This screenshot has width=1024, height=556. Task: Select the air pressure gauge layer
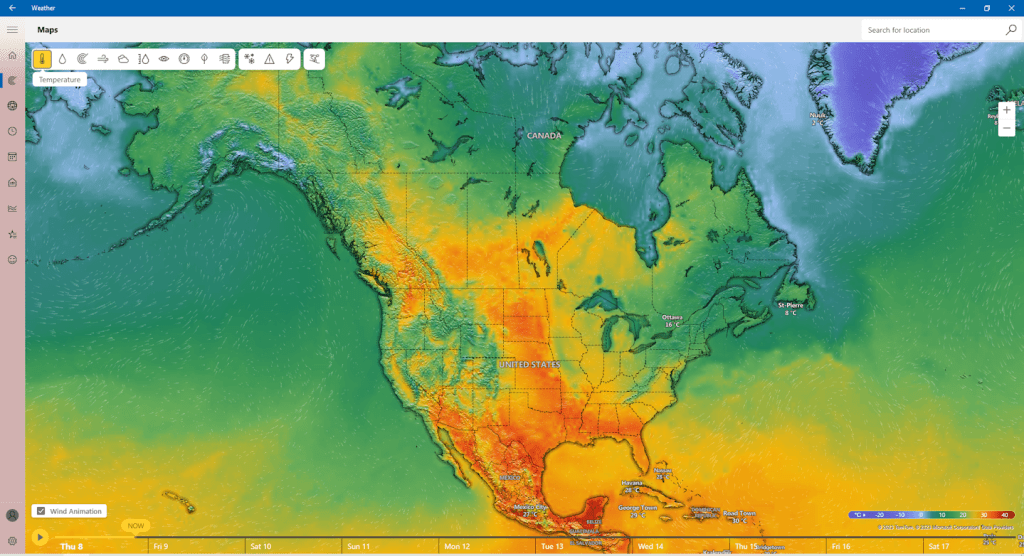point(184,59)
